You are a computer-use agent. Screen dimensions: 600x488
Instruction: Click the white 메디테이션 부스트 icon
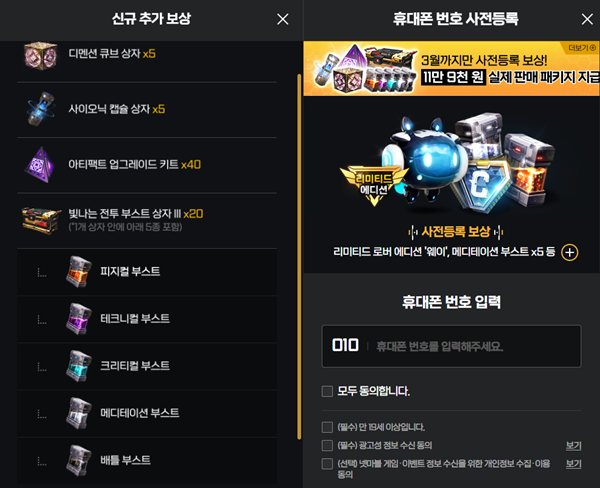click(x=79, y=413)
